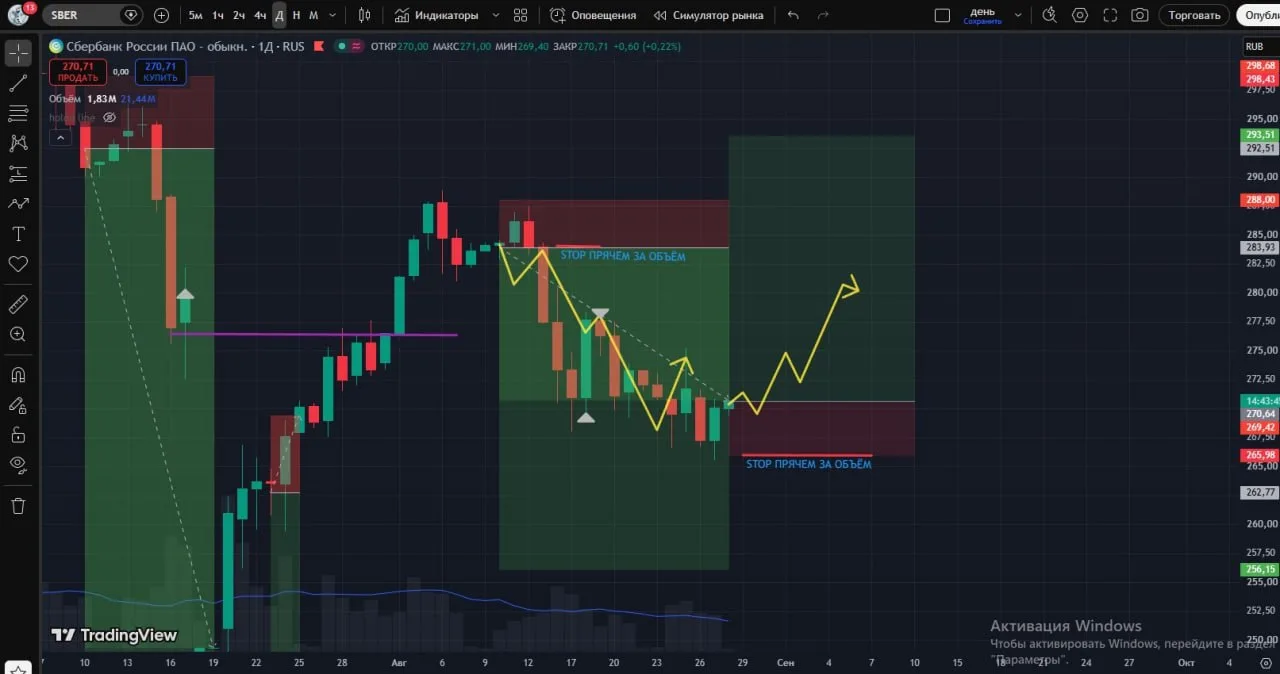
Task: Open the user profile avatar menu
Action: tap(18, 15)
